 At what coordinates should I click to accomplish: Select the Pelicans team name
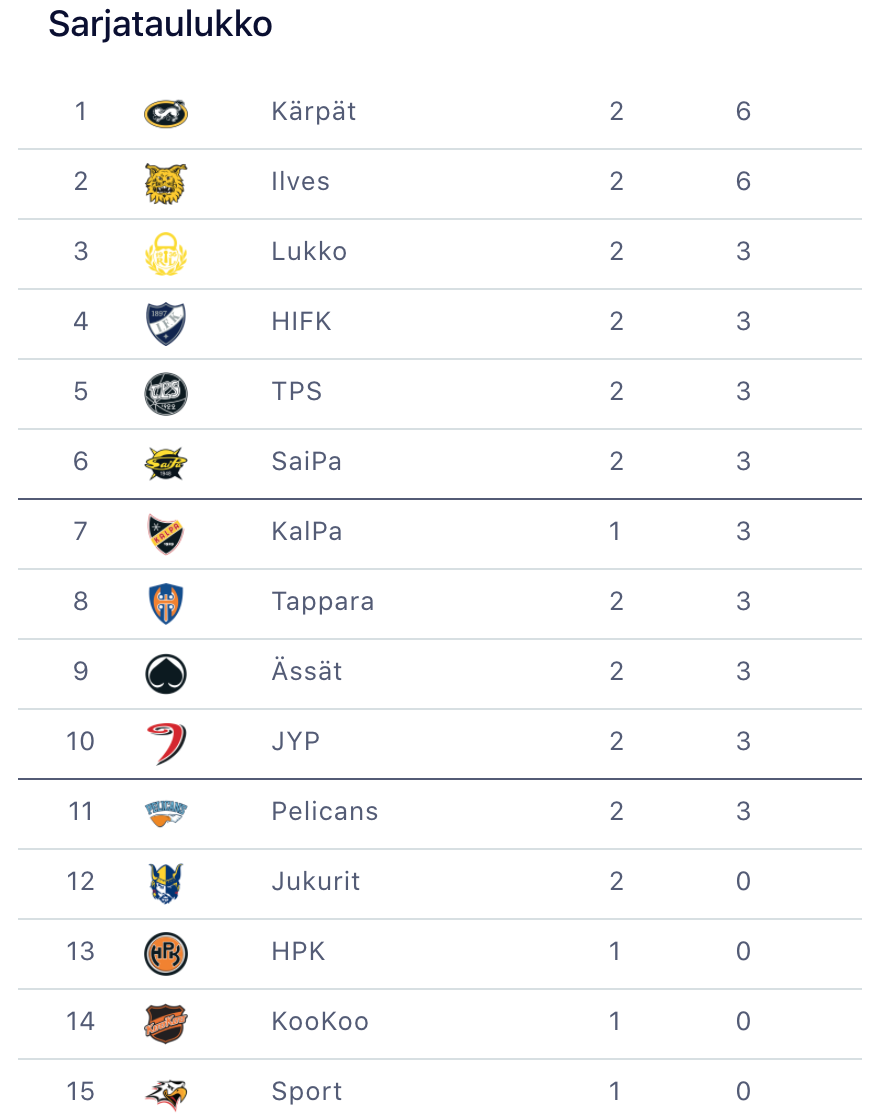[325, 811]
